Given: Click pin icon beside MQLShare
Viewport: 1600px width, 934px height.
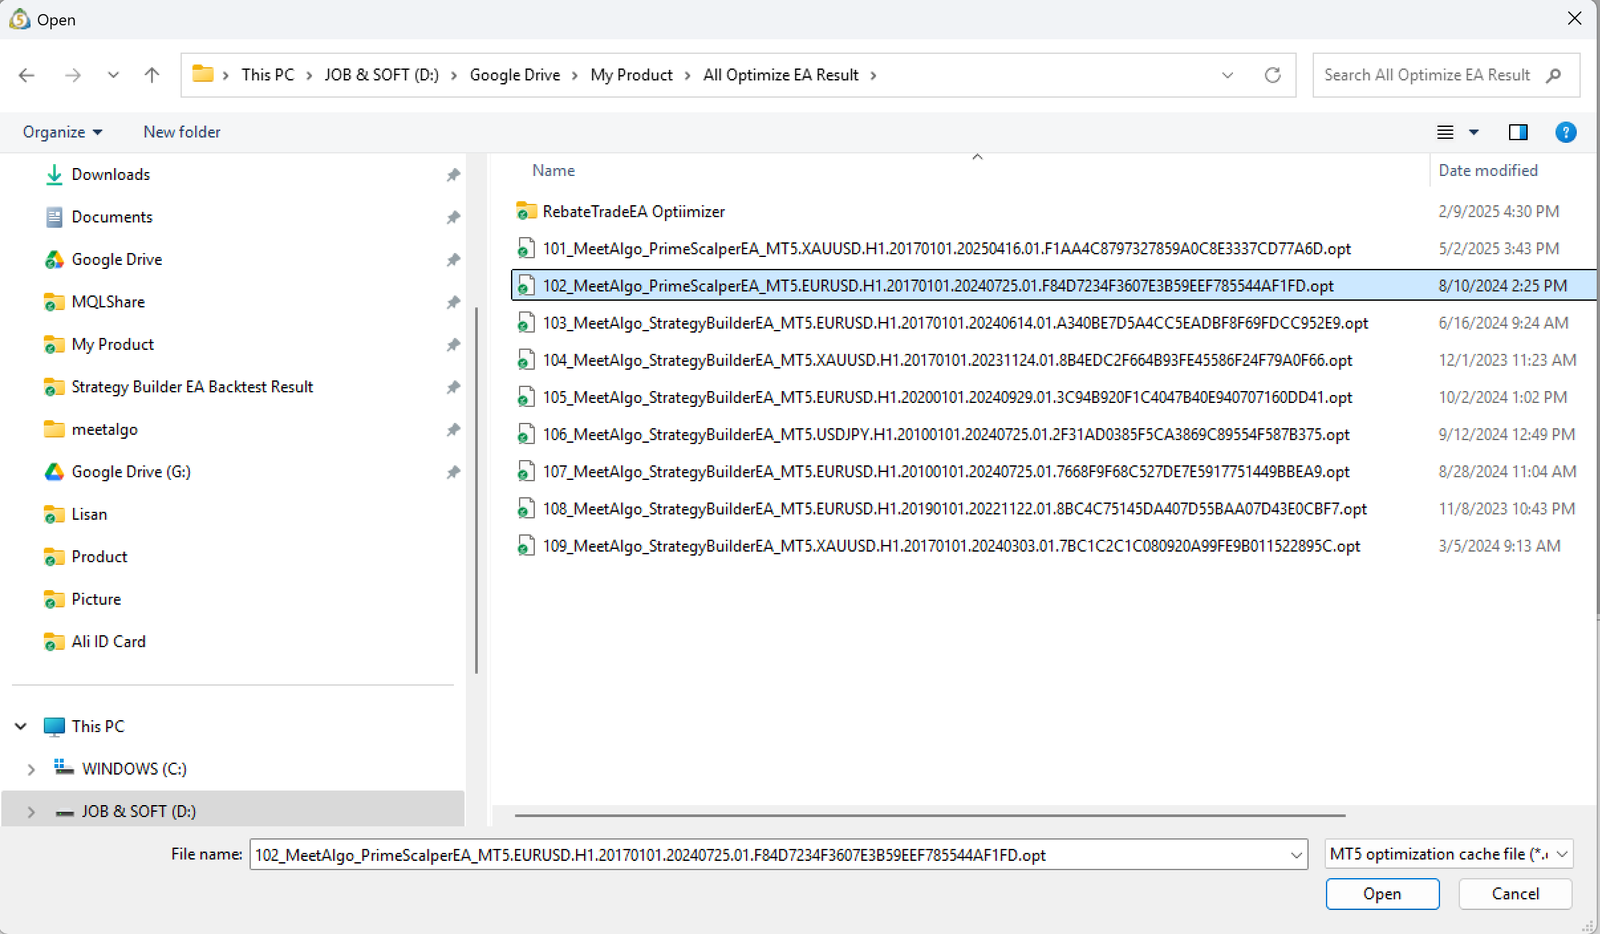Looking at the screenshot, I should pyautogui.click(x=453, y=302).
